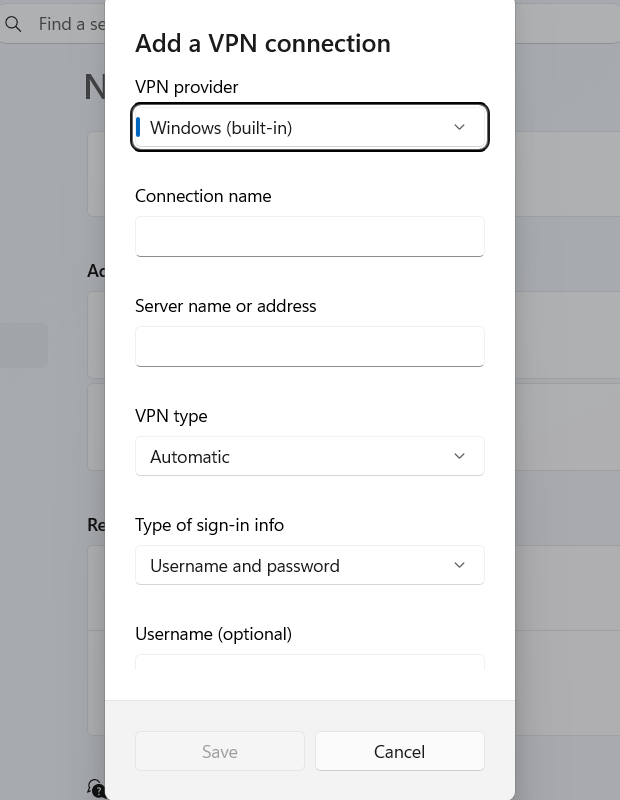The image size is (620, 800).
Task: Click the chevron next to Username and password
Action: [x=459, y=565]
